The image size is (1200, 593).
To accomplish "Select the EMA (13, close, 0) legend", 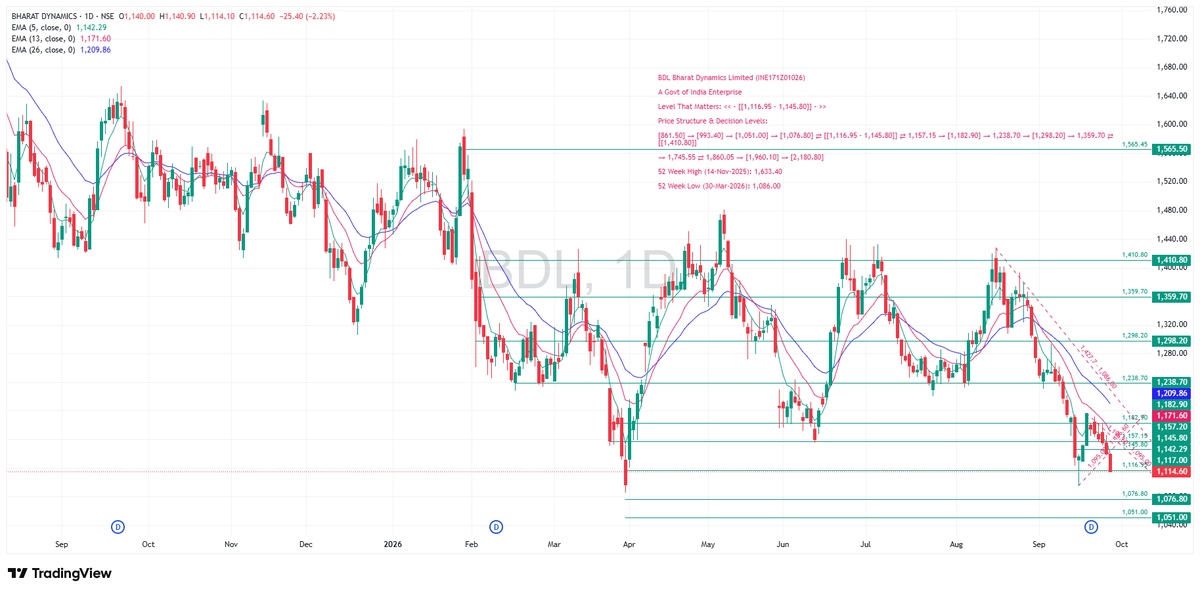I will click(x=42, y=38).
